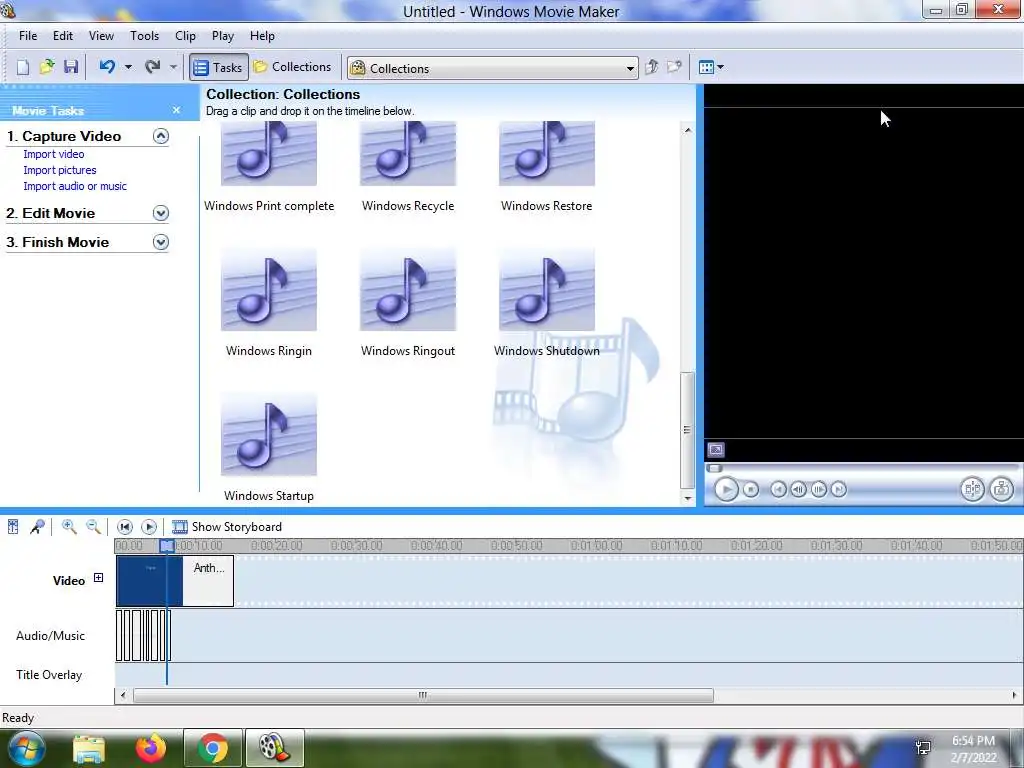Screen dimensions: 1024x768
Task: Open the Redo history dropdown arrow
Action: [173, 67]
